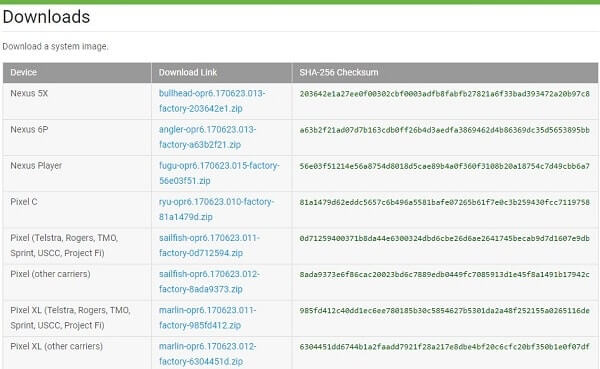Open the fugu-opr6.170623.015 factory zip link

click(219, 173)
